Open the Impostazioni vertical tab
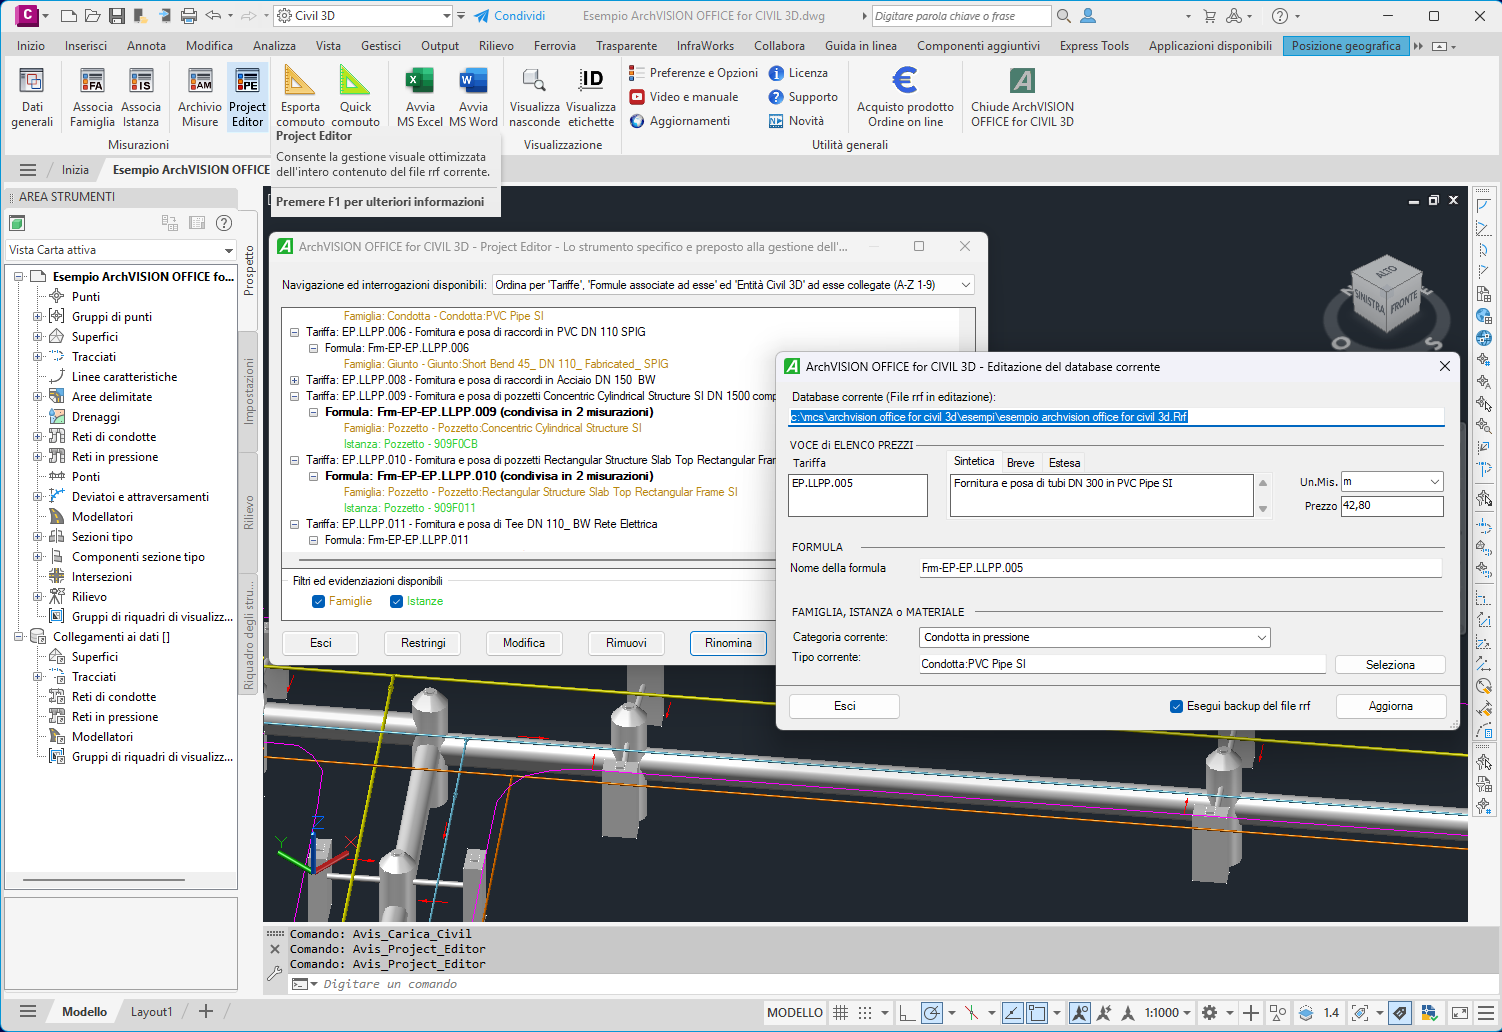 pos(249,391)
